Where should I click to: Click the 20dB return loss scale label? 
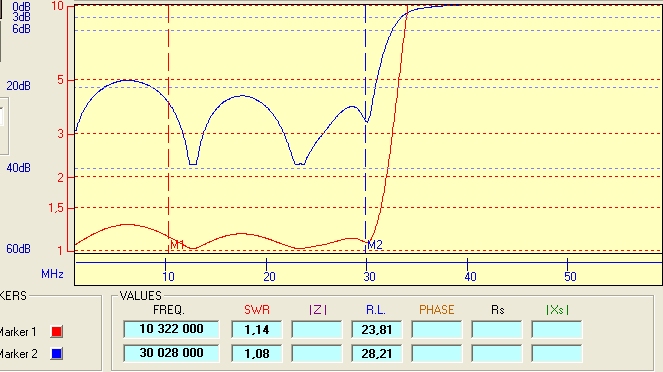point(18,86)
